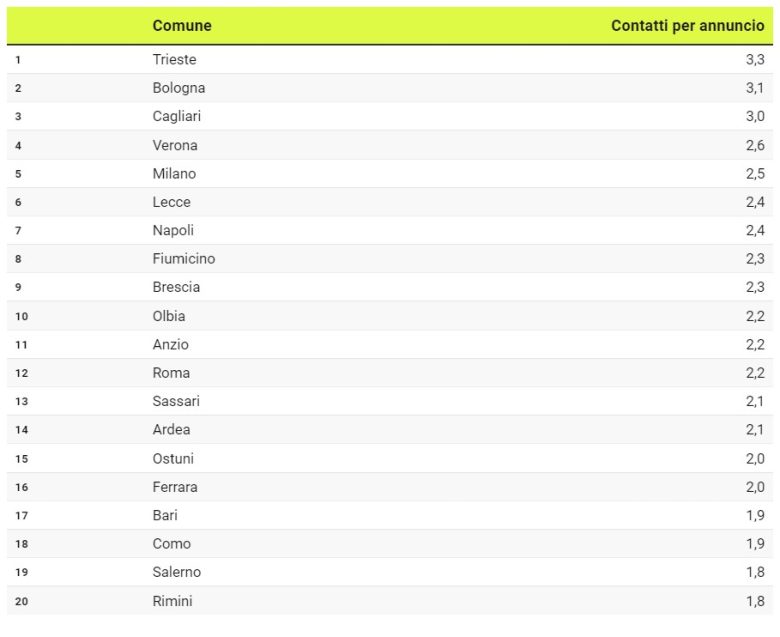
Task: Click the Contatti per annuncio header
Action: tap(687, 25)
